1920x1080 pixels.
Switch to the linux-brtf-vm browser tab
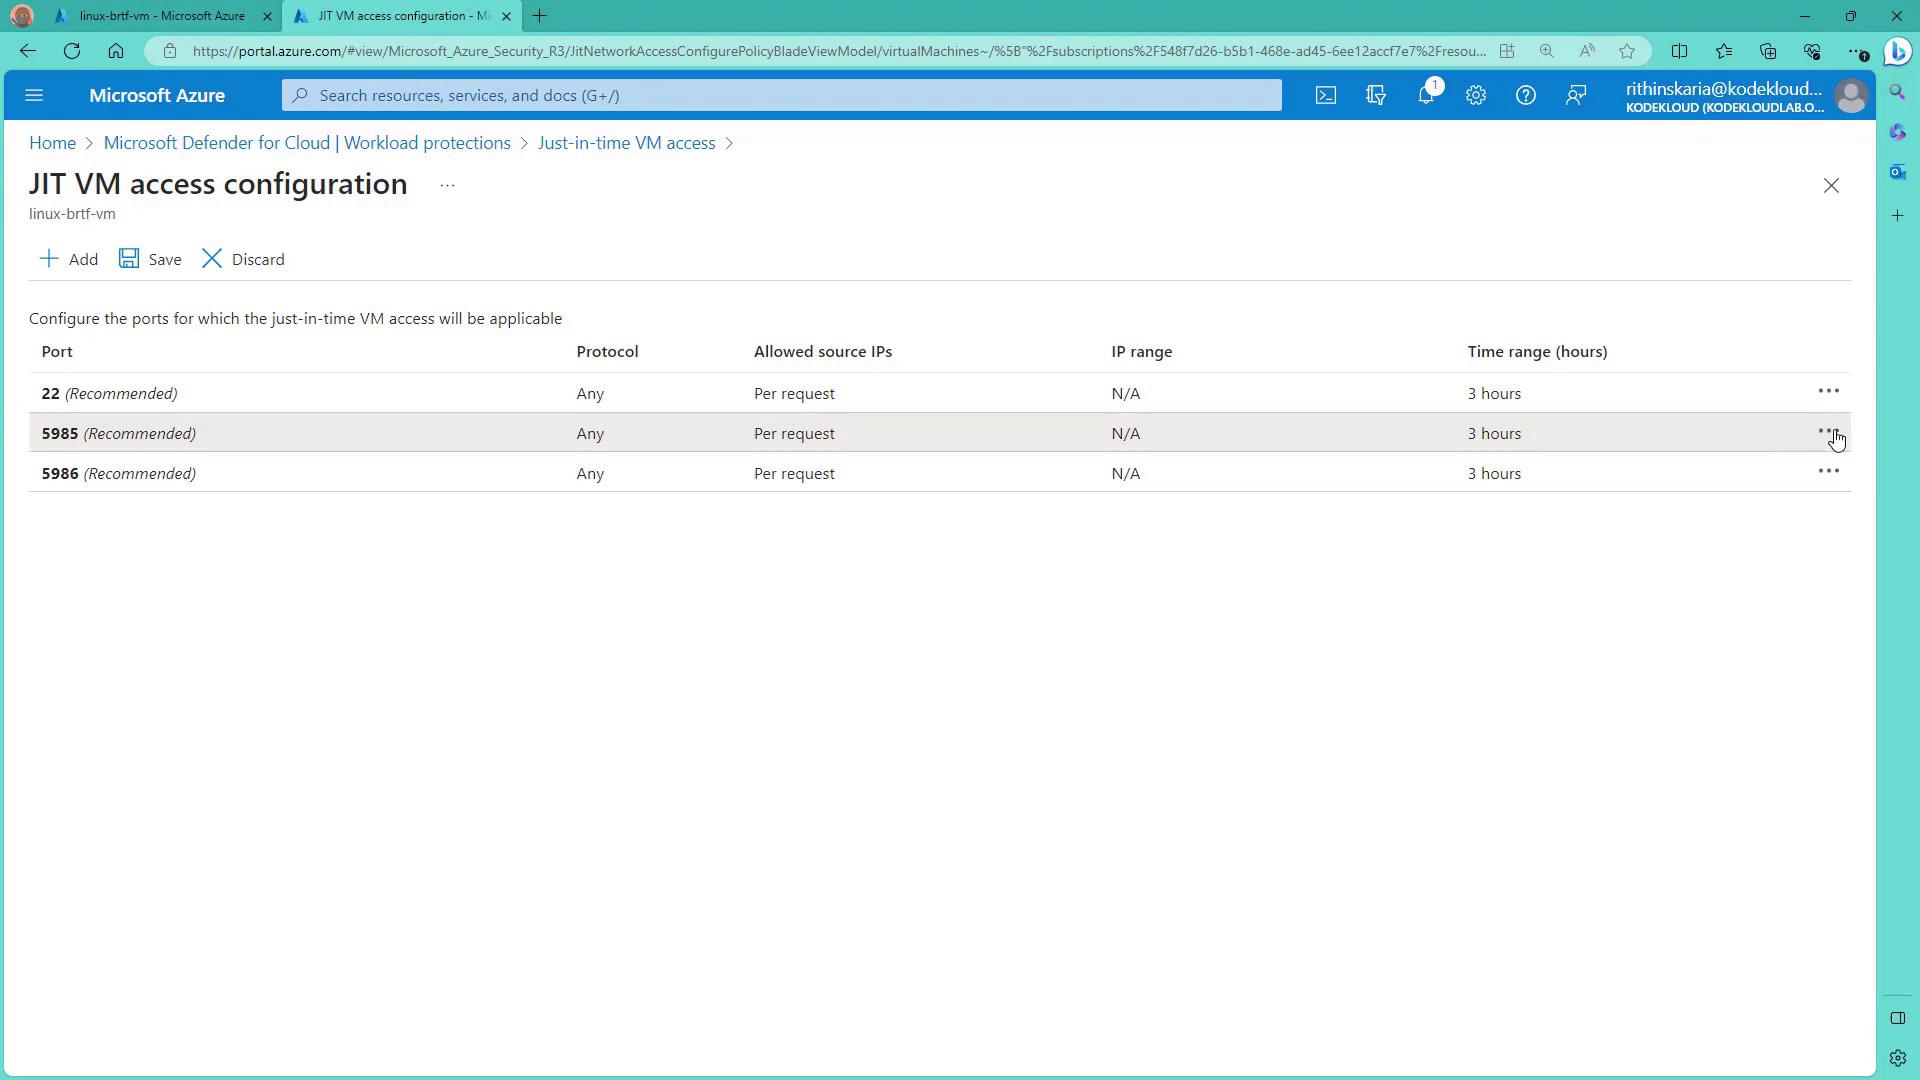click(x=162, y=16)
